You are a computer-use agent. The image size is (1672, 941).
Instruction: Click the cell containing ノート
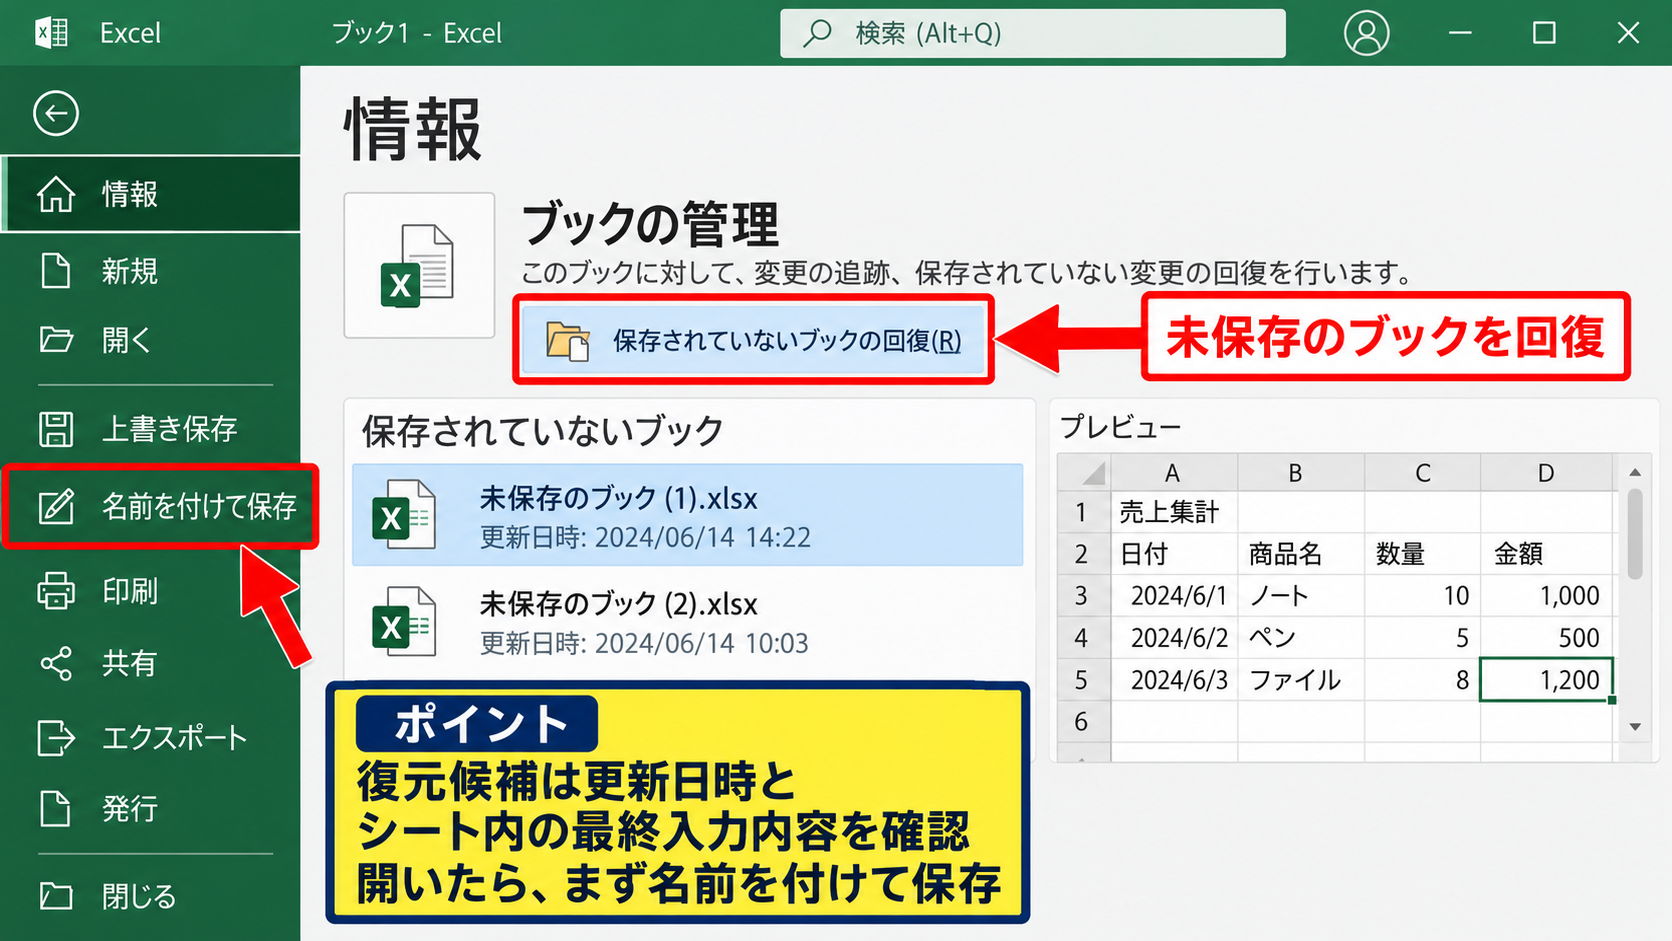pyautogui.click(x=1301, y=596)
